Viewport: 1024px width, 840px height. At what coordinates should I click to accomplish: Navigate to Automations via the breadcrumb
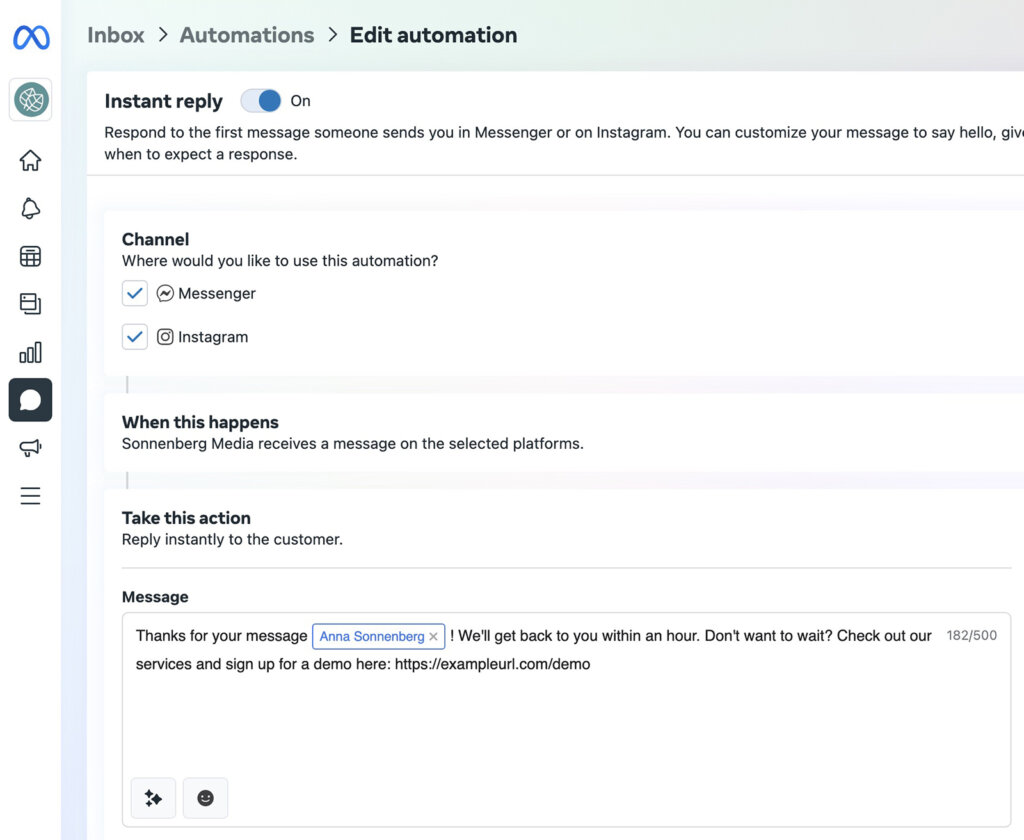point(246,35)
